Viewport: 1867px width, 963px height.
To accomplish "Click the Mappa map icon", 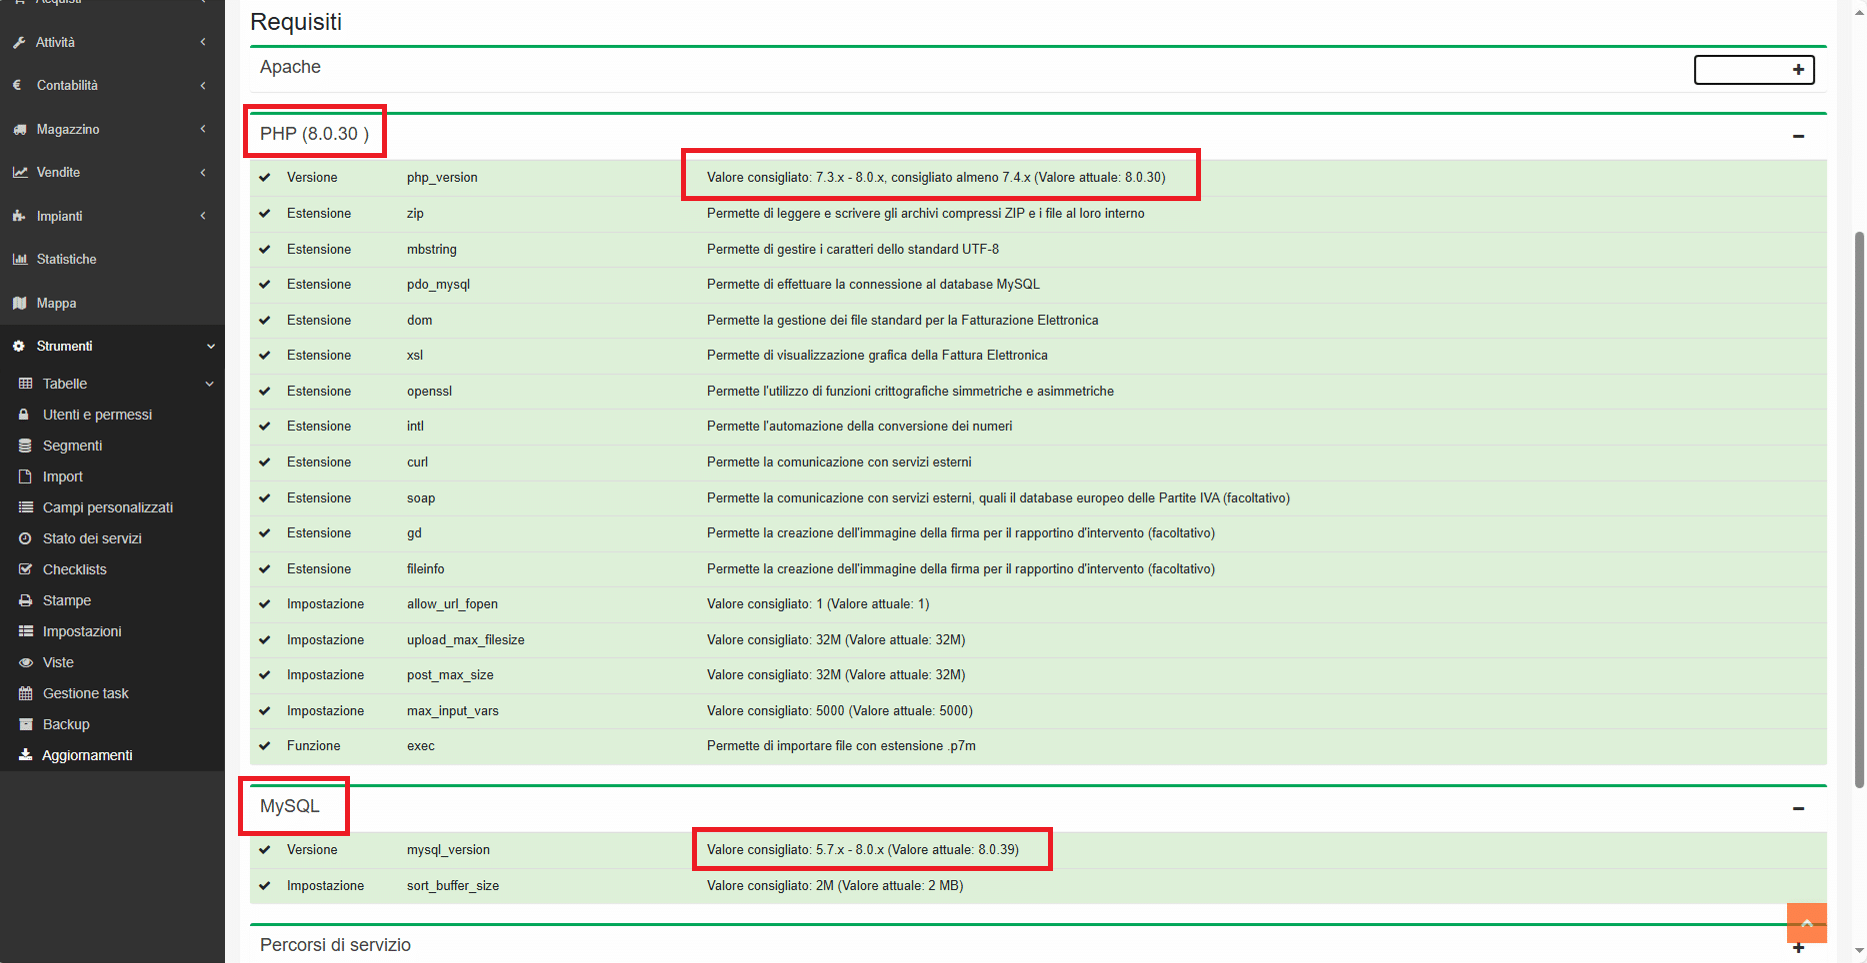I will pyautogui.click(x=19, y=303).
